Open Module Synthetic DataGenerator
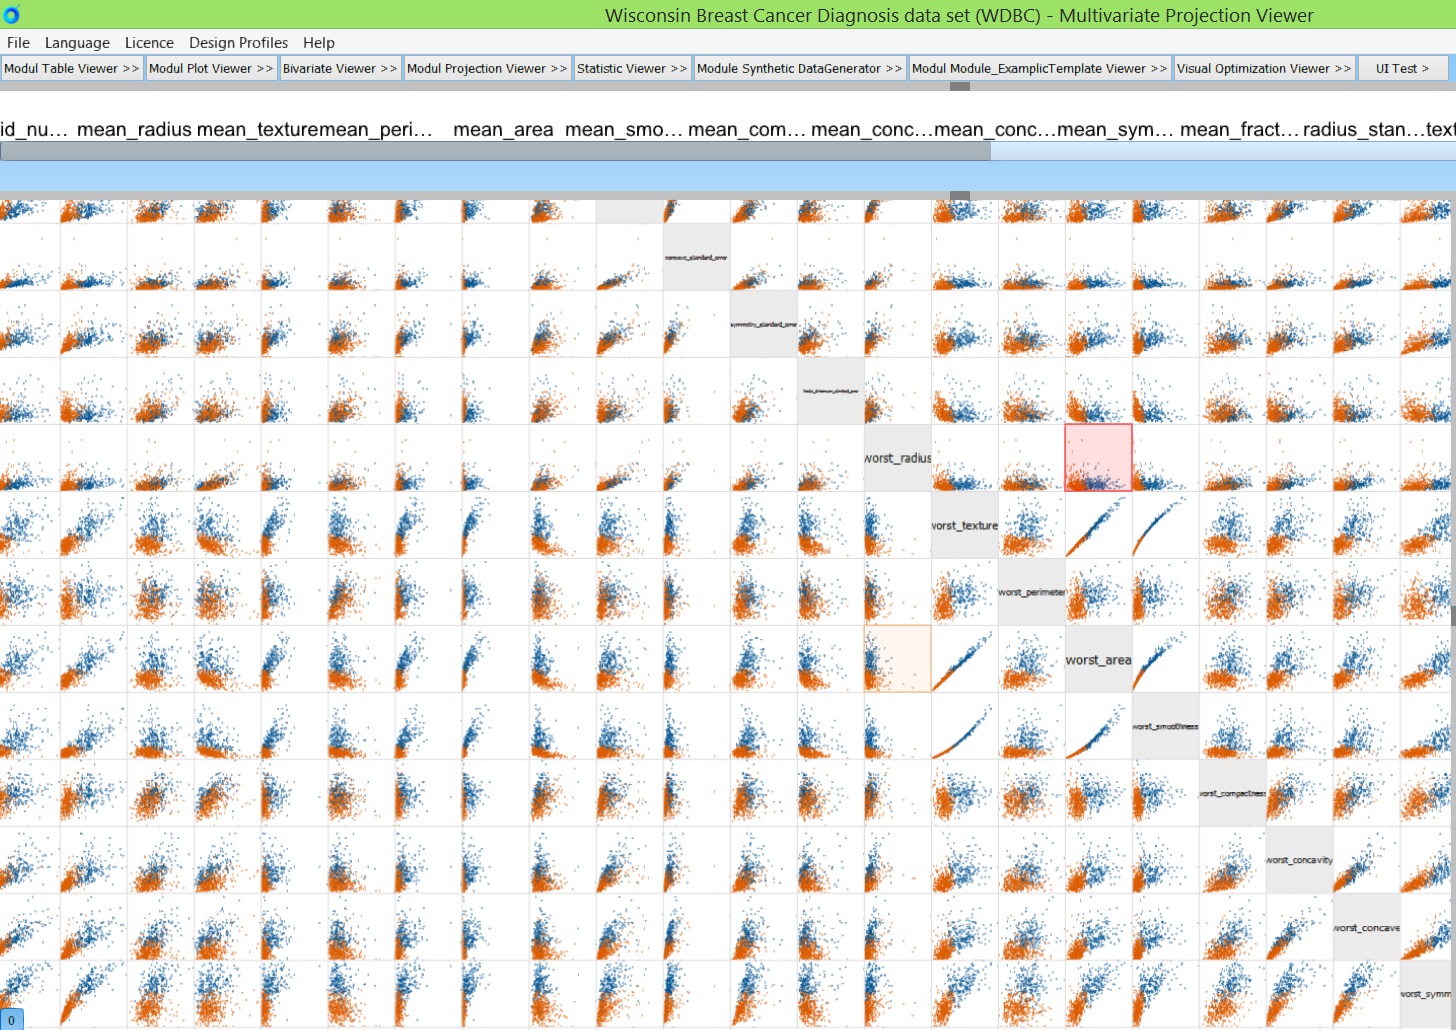The width and height of the screenshot is (1456, 1030). pos(799,69)
